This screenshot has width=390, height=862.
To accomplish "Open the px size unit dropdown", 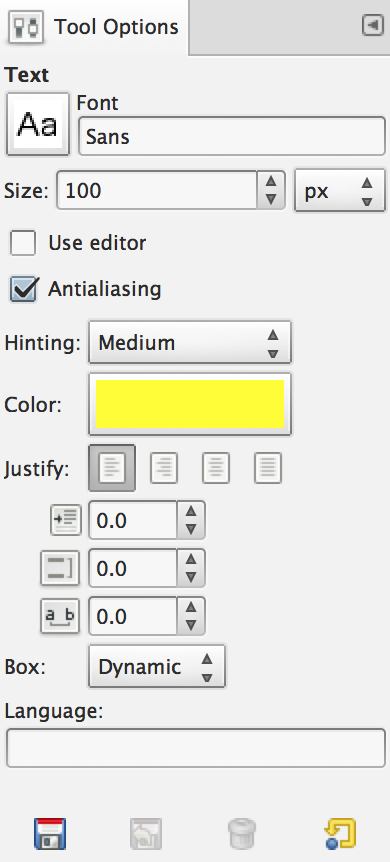I will (340, 191).
